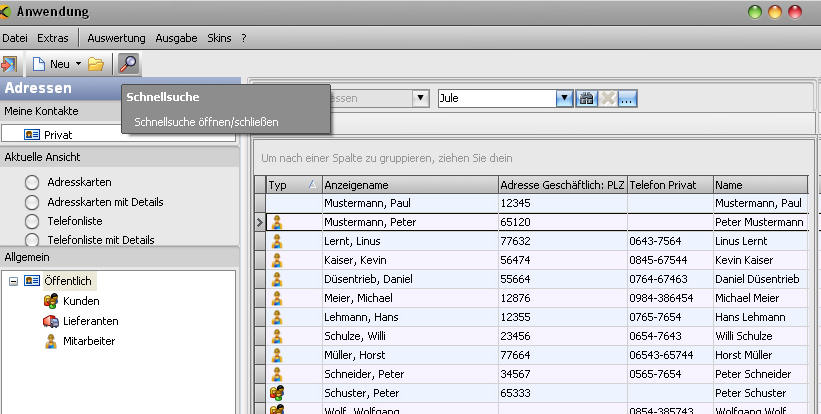Click type icon of Müller, Horst row
Screen dimensions: 821x414
point(276,355)
